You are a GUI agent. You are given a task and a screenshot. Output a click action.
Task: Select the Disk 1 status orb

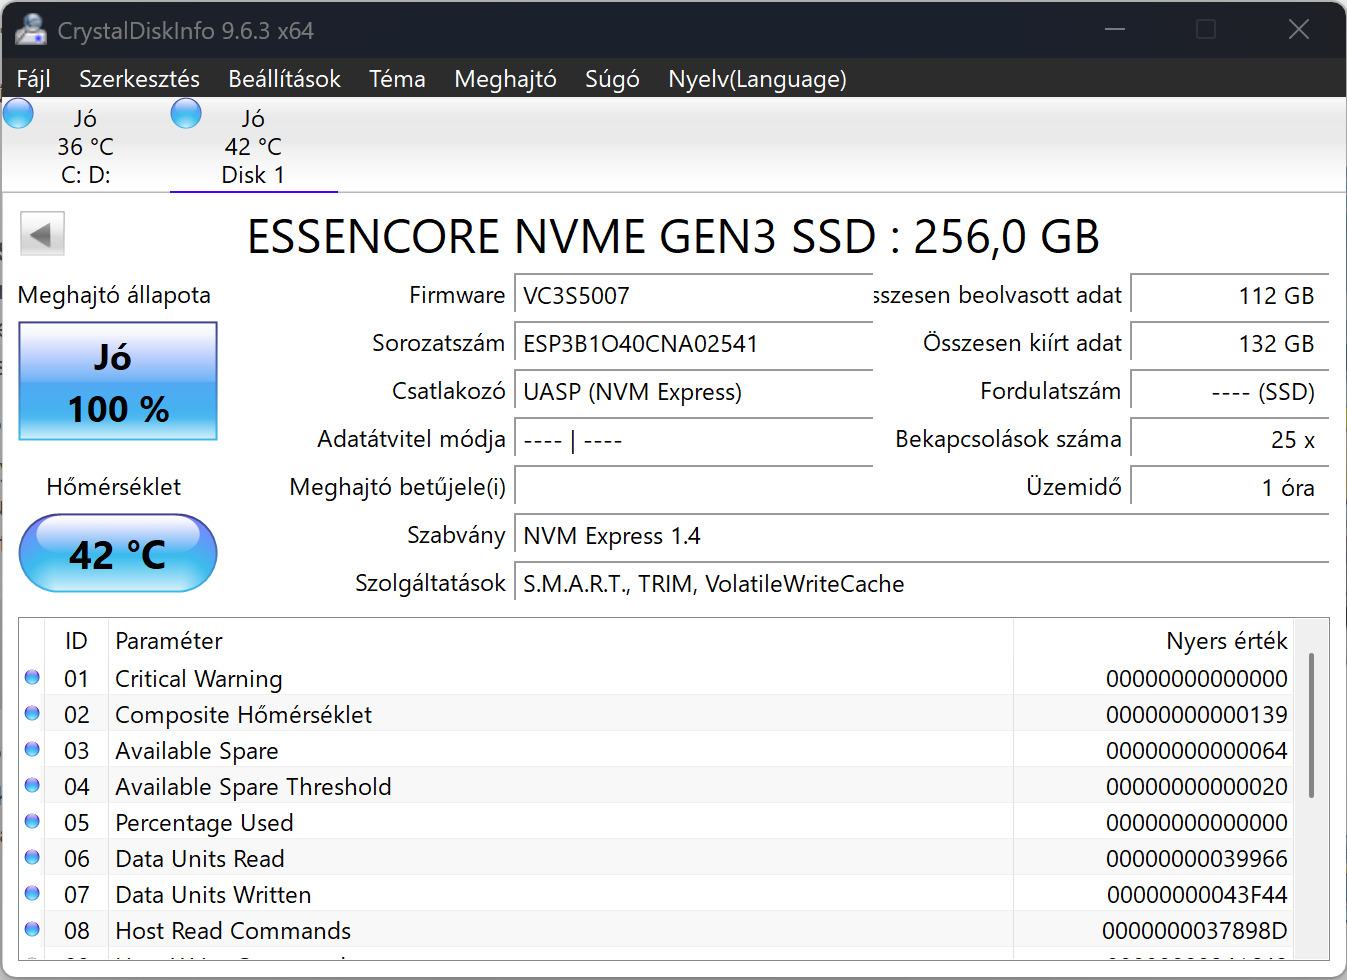coord(186,114)
